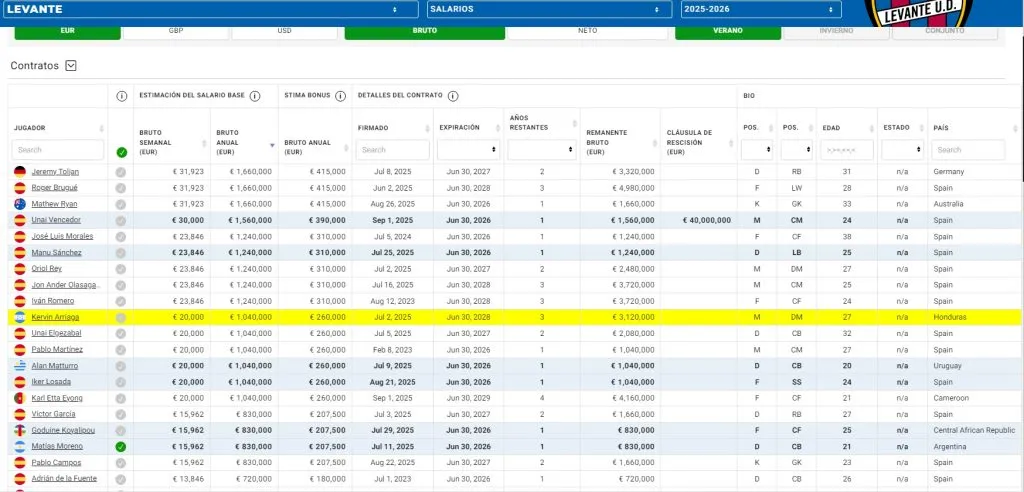Open Roger Brugué player link

coord(54,188)
